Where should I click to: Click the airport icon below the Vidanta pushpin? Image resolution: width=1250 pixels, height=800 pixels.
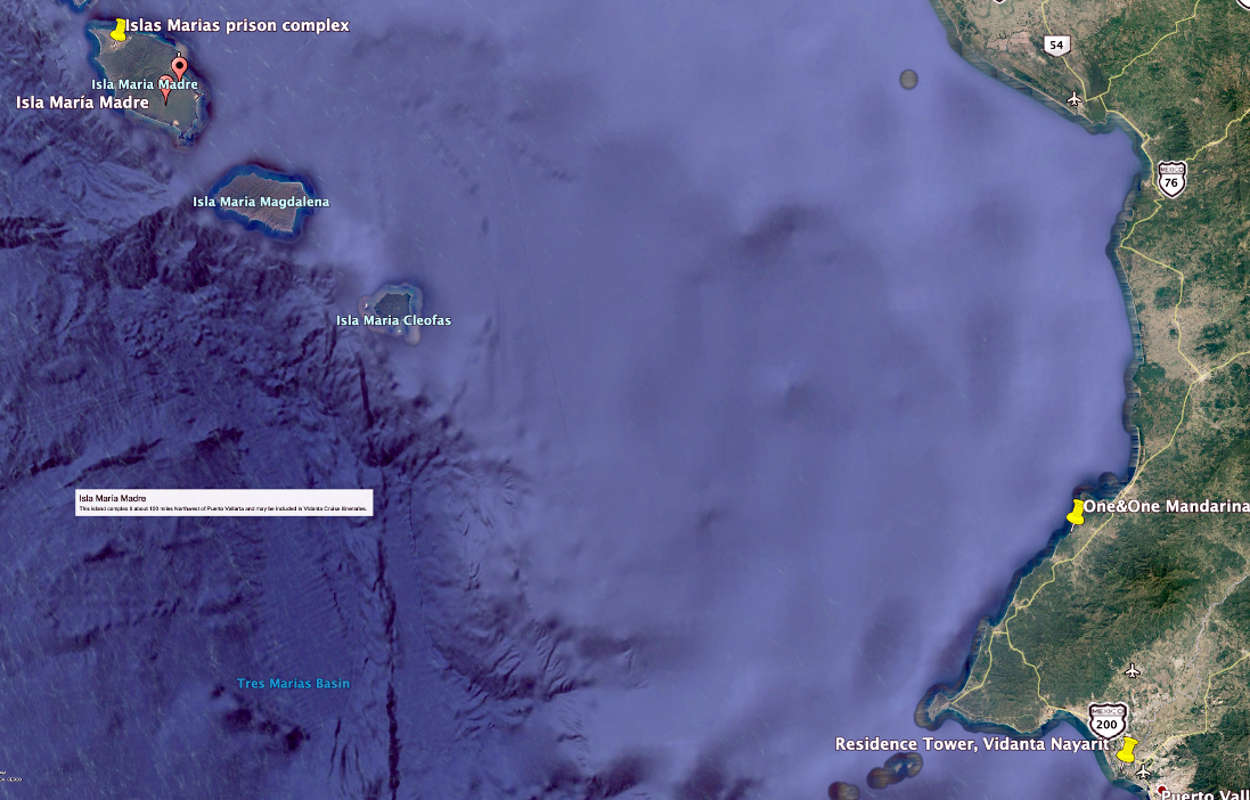click(1143, 772)
